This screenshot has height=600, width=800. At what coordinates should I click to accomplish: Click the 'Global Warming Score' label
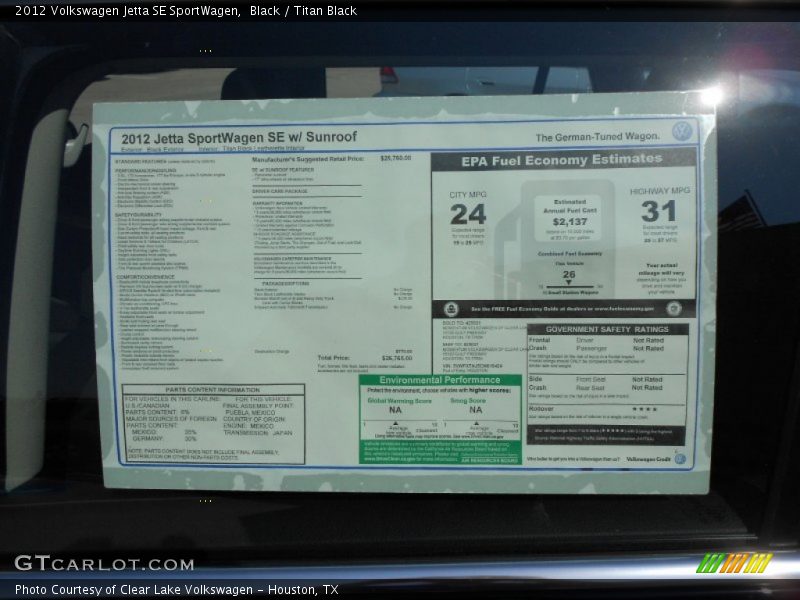pos(399,401)
